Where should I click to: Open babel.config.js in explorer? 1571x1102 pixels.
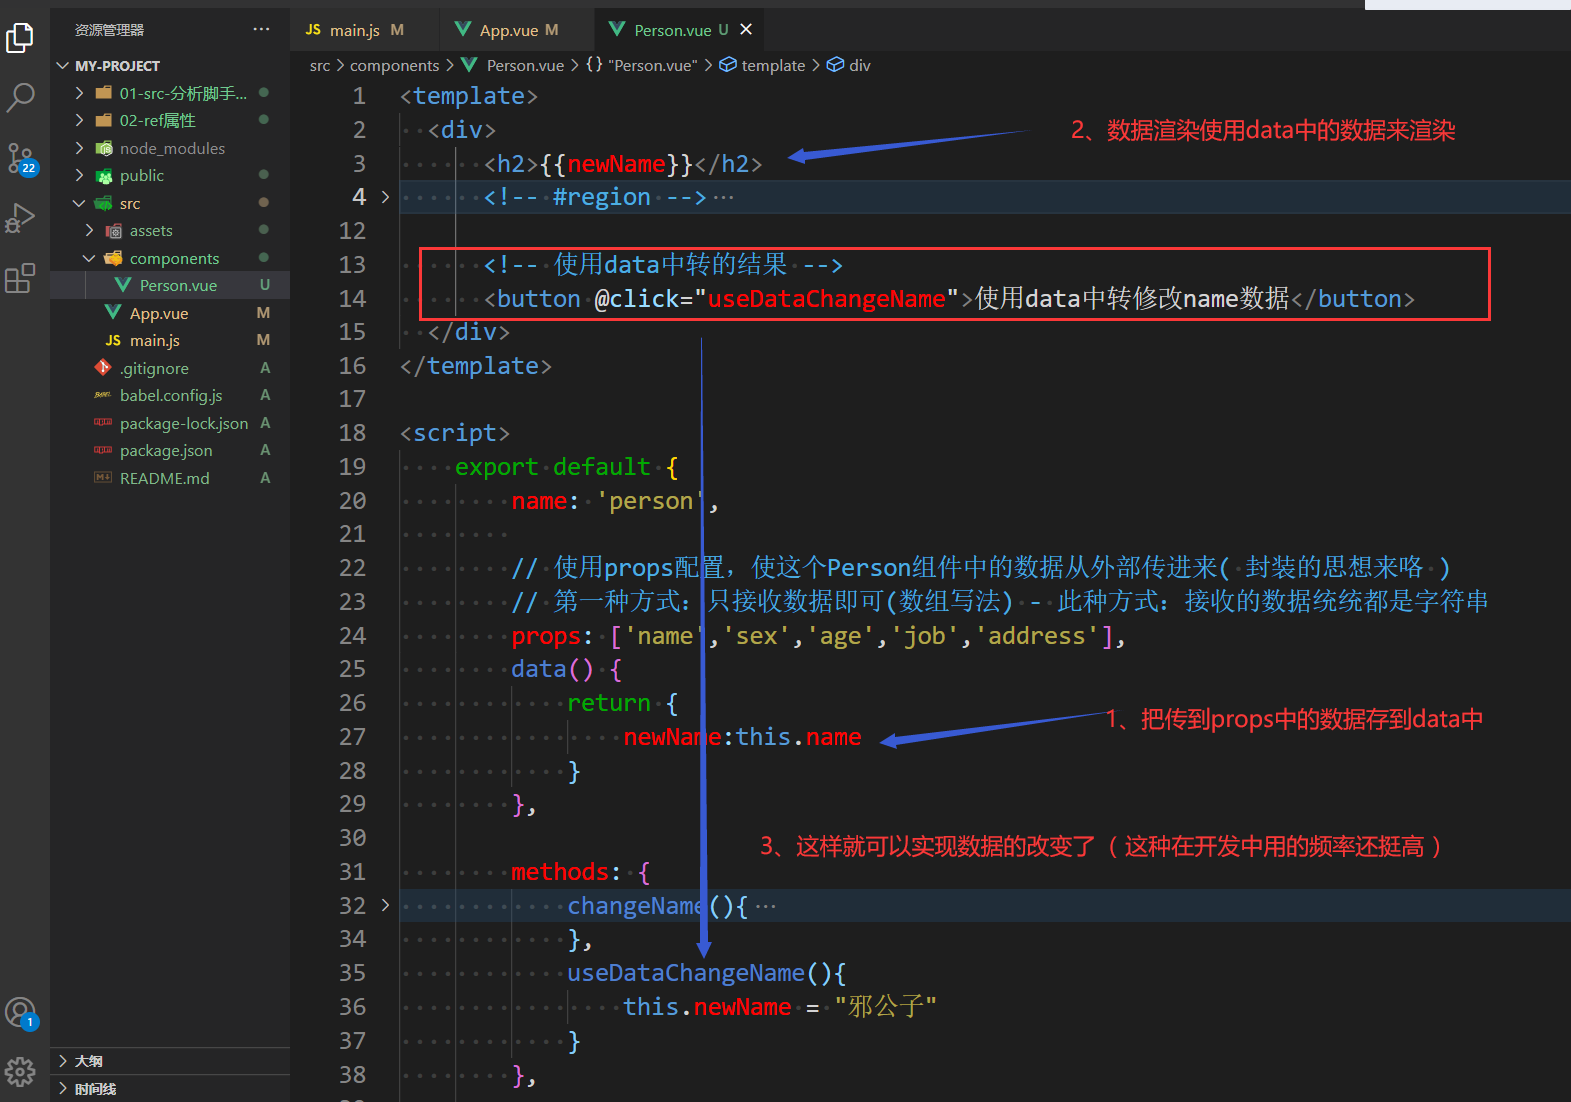point(170,395)
